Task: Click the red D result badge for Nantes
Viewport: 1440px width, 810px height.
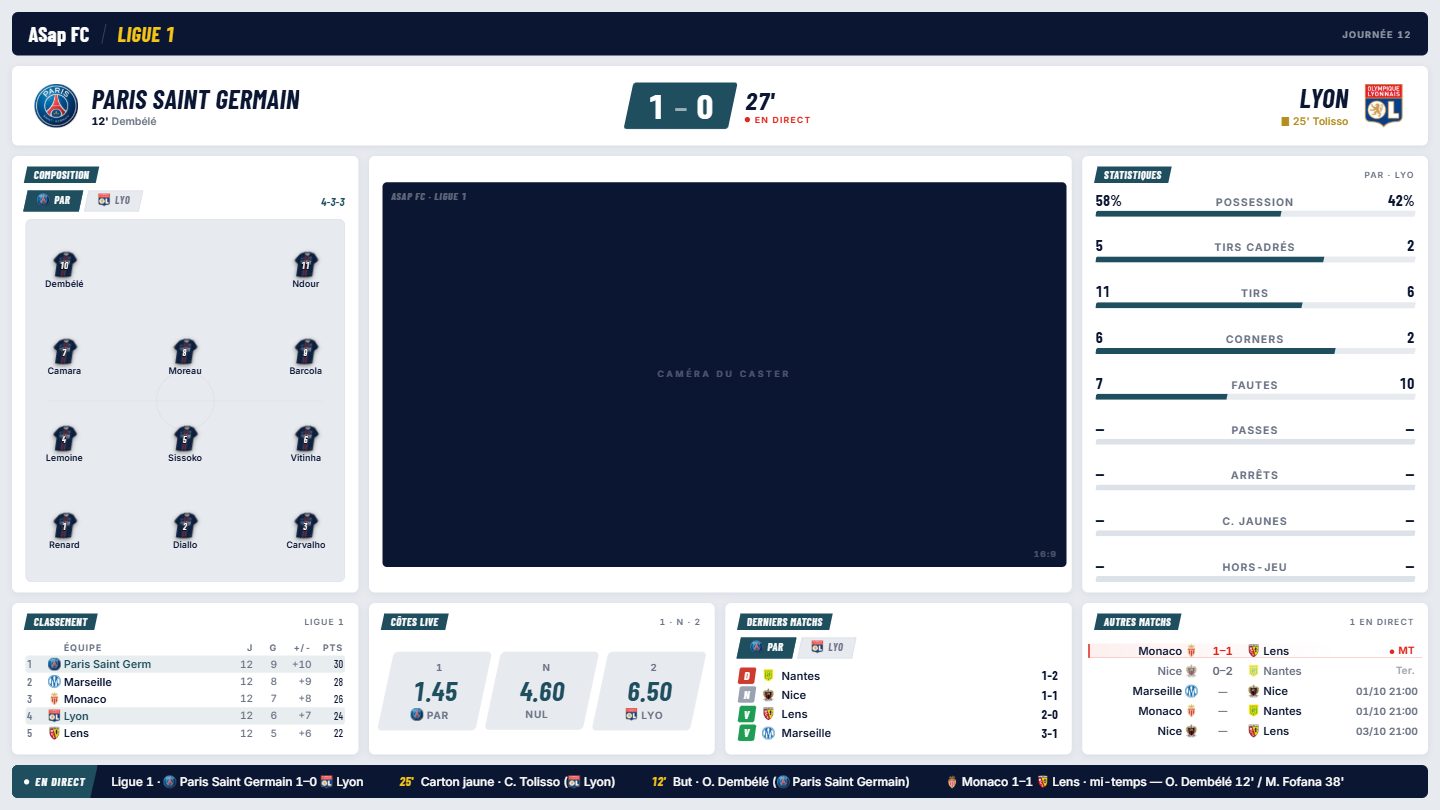Action: [746, 676]
